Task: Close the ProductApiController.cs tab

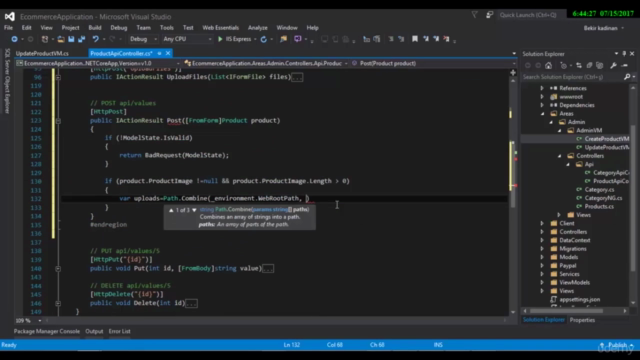Action: click(x=168, y=53)
